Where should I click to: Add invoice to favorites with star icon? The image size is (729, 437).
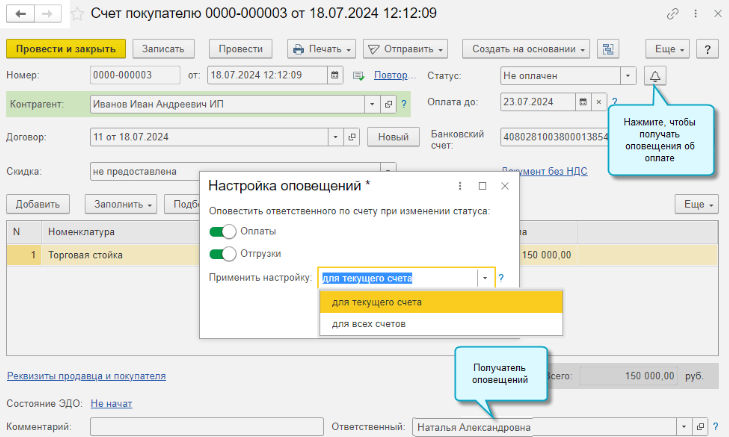[76, 14]
